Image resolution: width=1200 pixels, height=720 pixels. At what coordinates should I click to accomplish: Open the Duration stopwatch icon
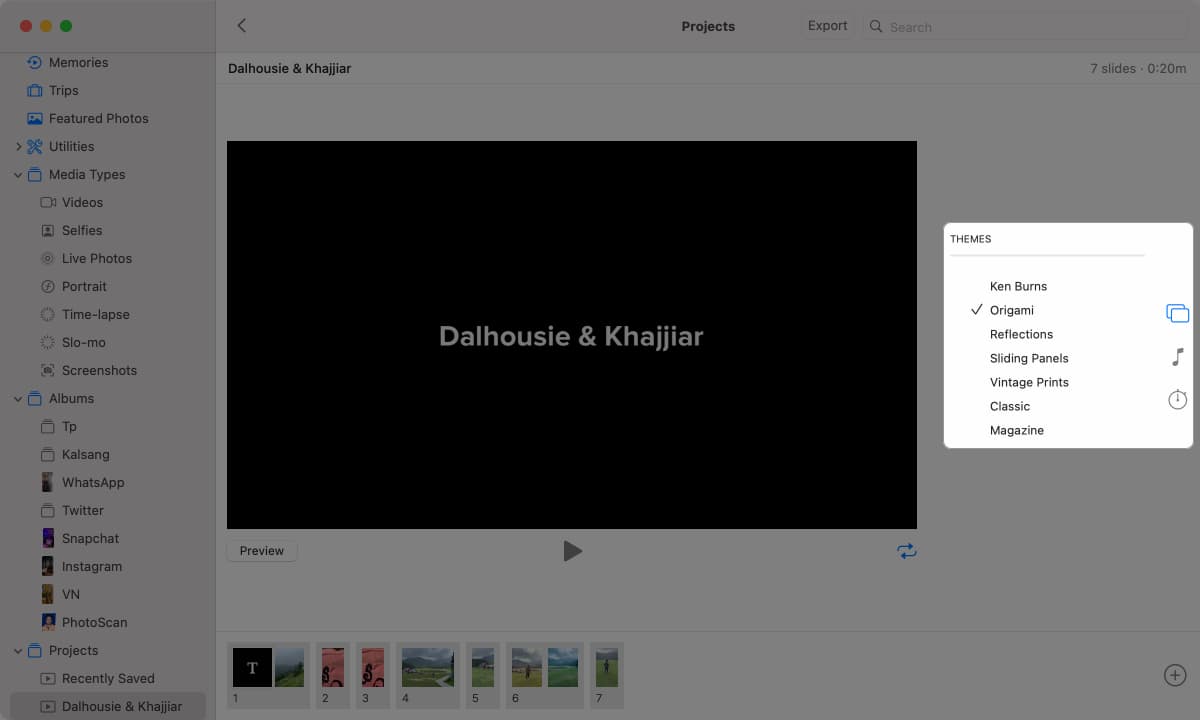[1177, 399]
